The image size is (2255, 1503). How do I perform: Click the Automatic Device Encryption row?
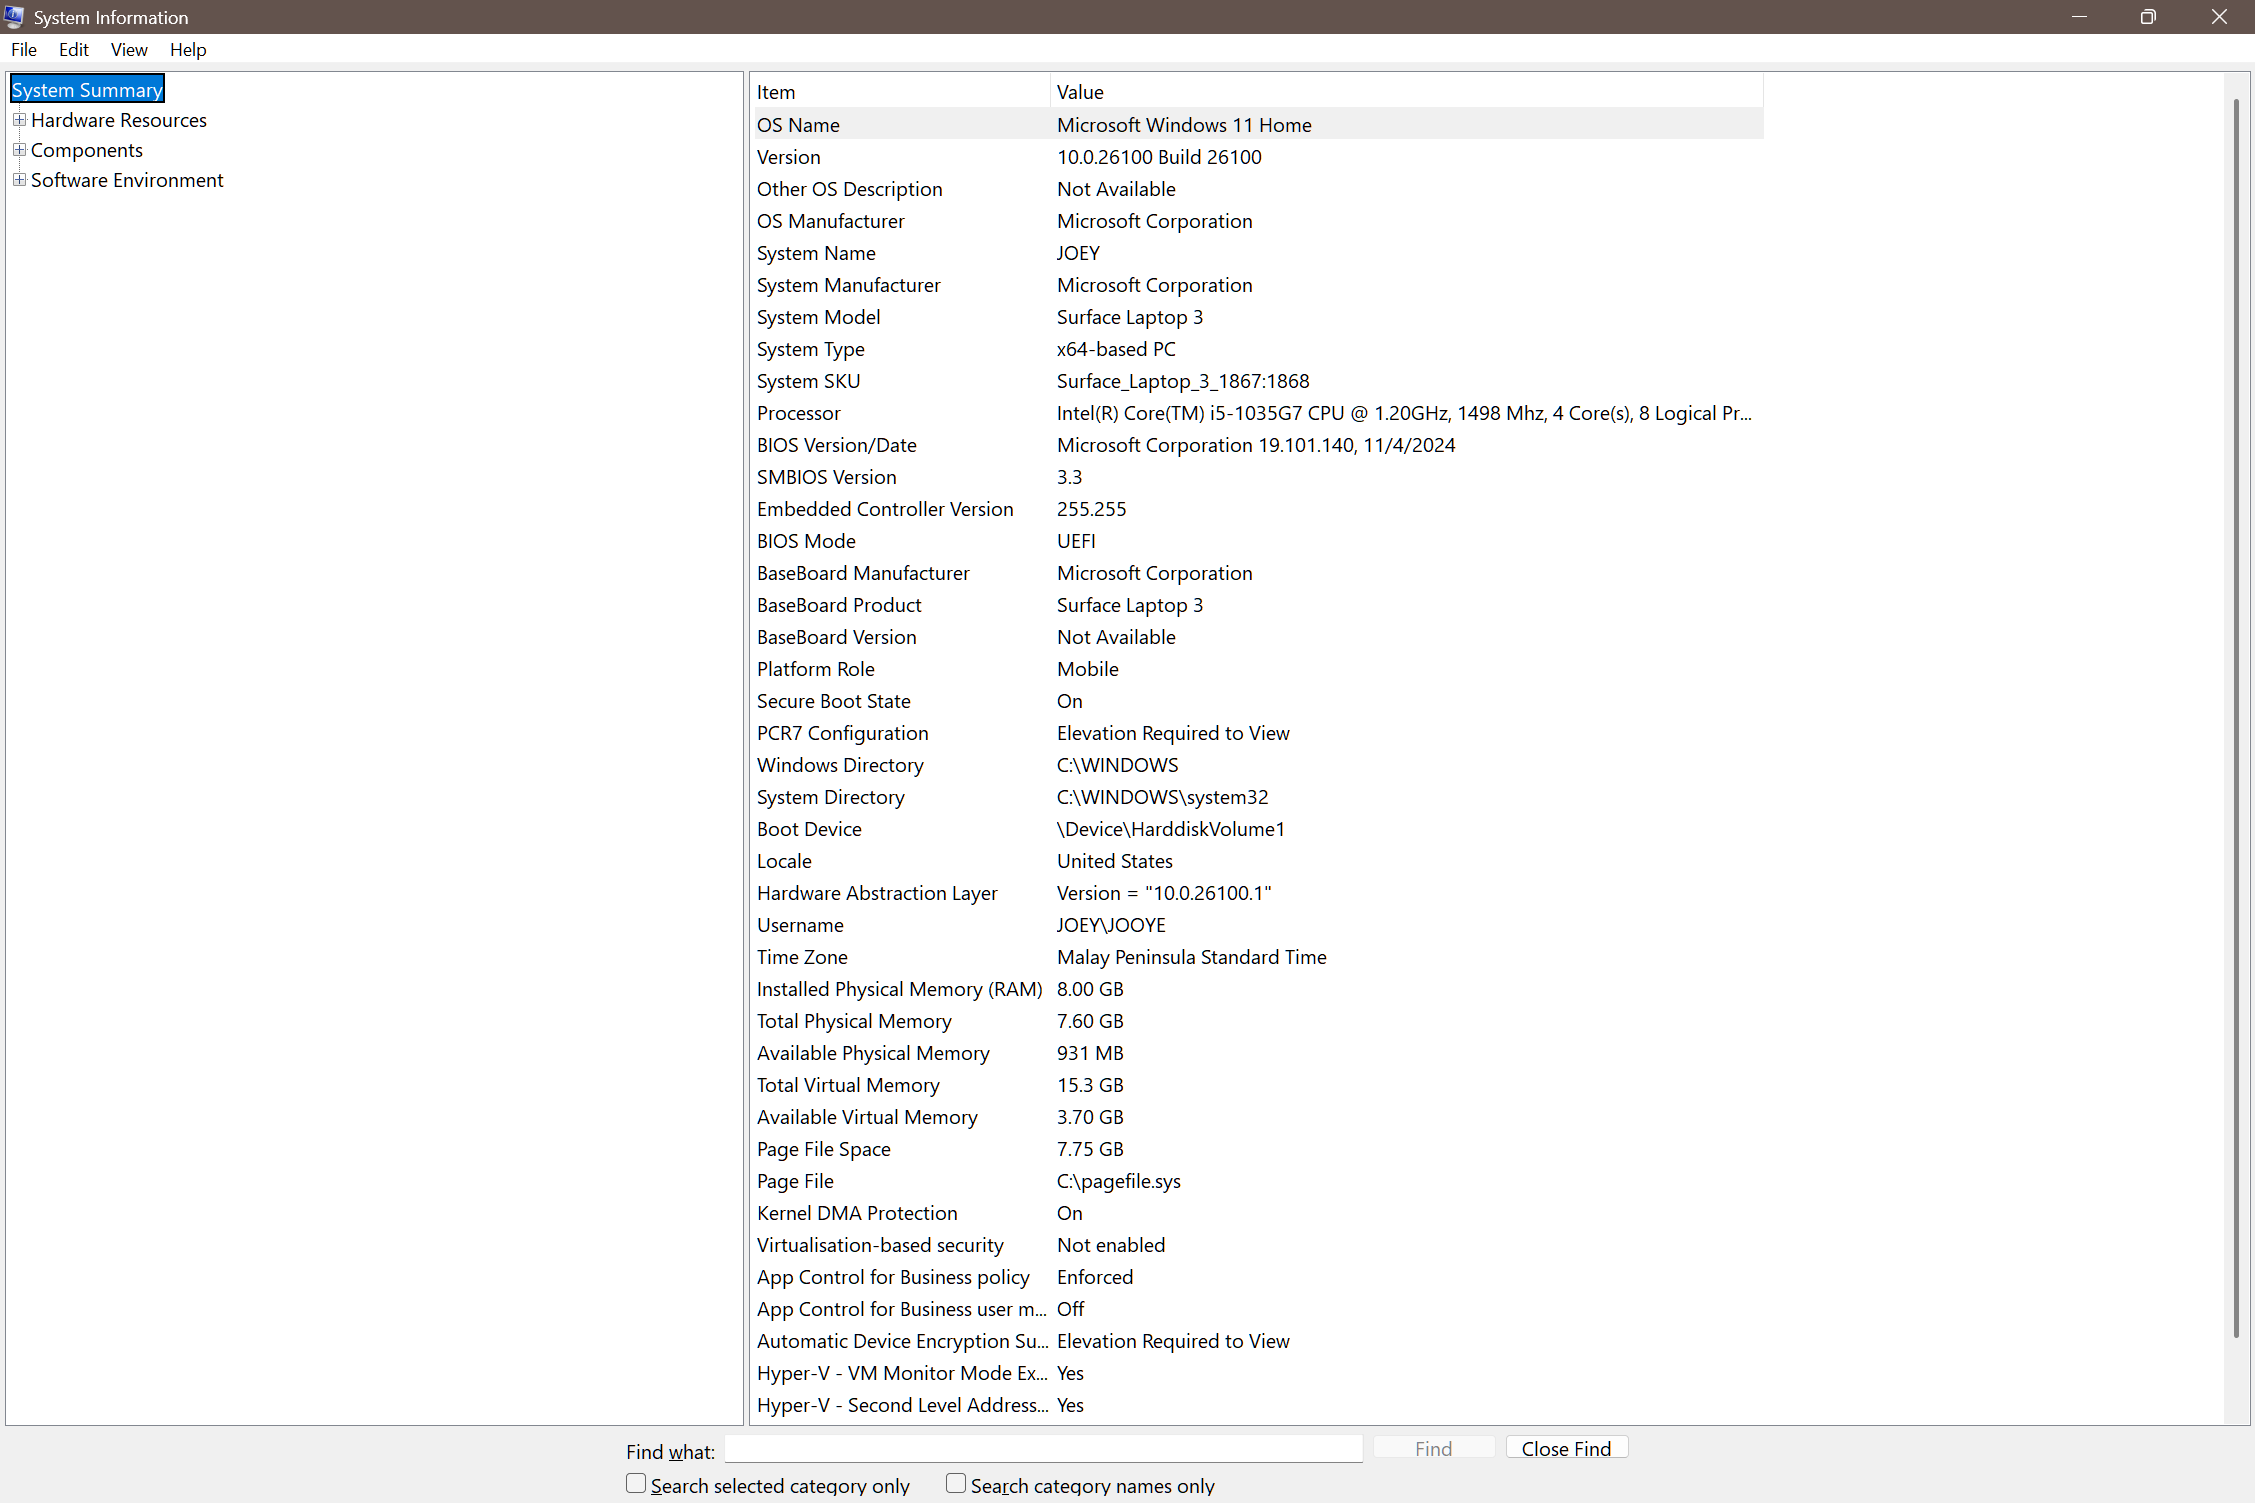[x=1257, y=1341]
